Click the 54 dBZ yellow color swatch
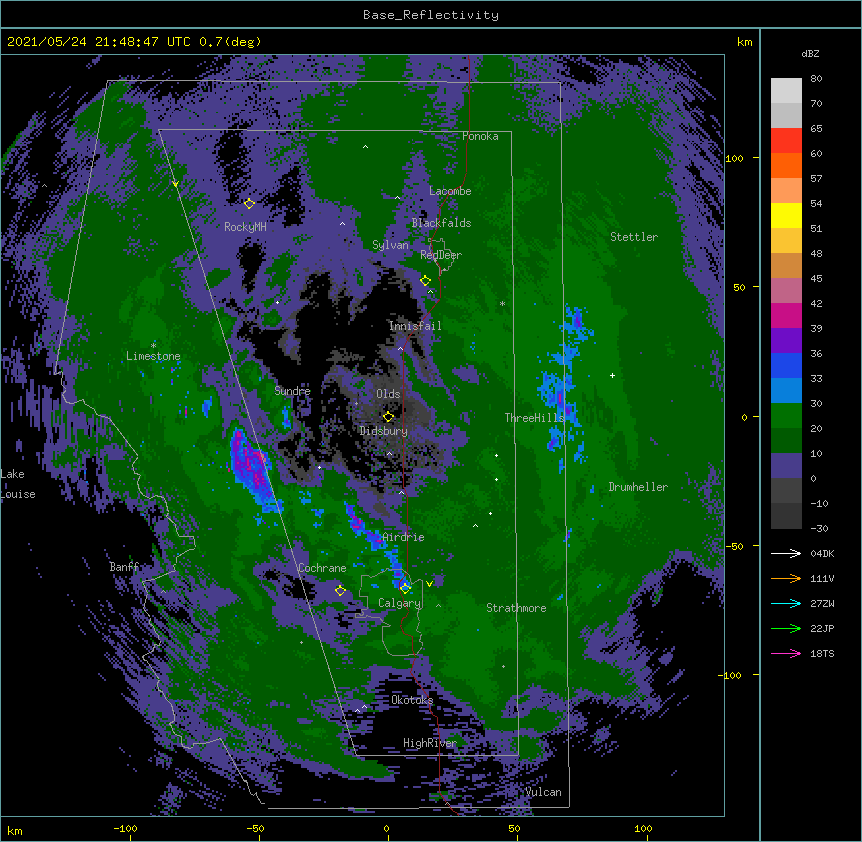This screenshot has width=862, height=842. coord(786,215)
